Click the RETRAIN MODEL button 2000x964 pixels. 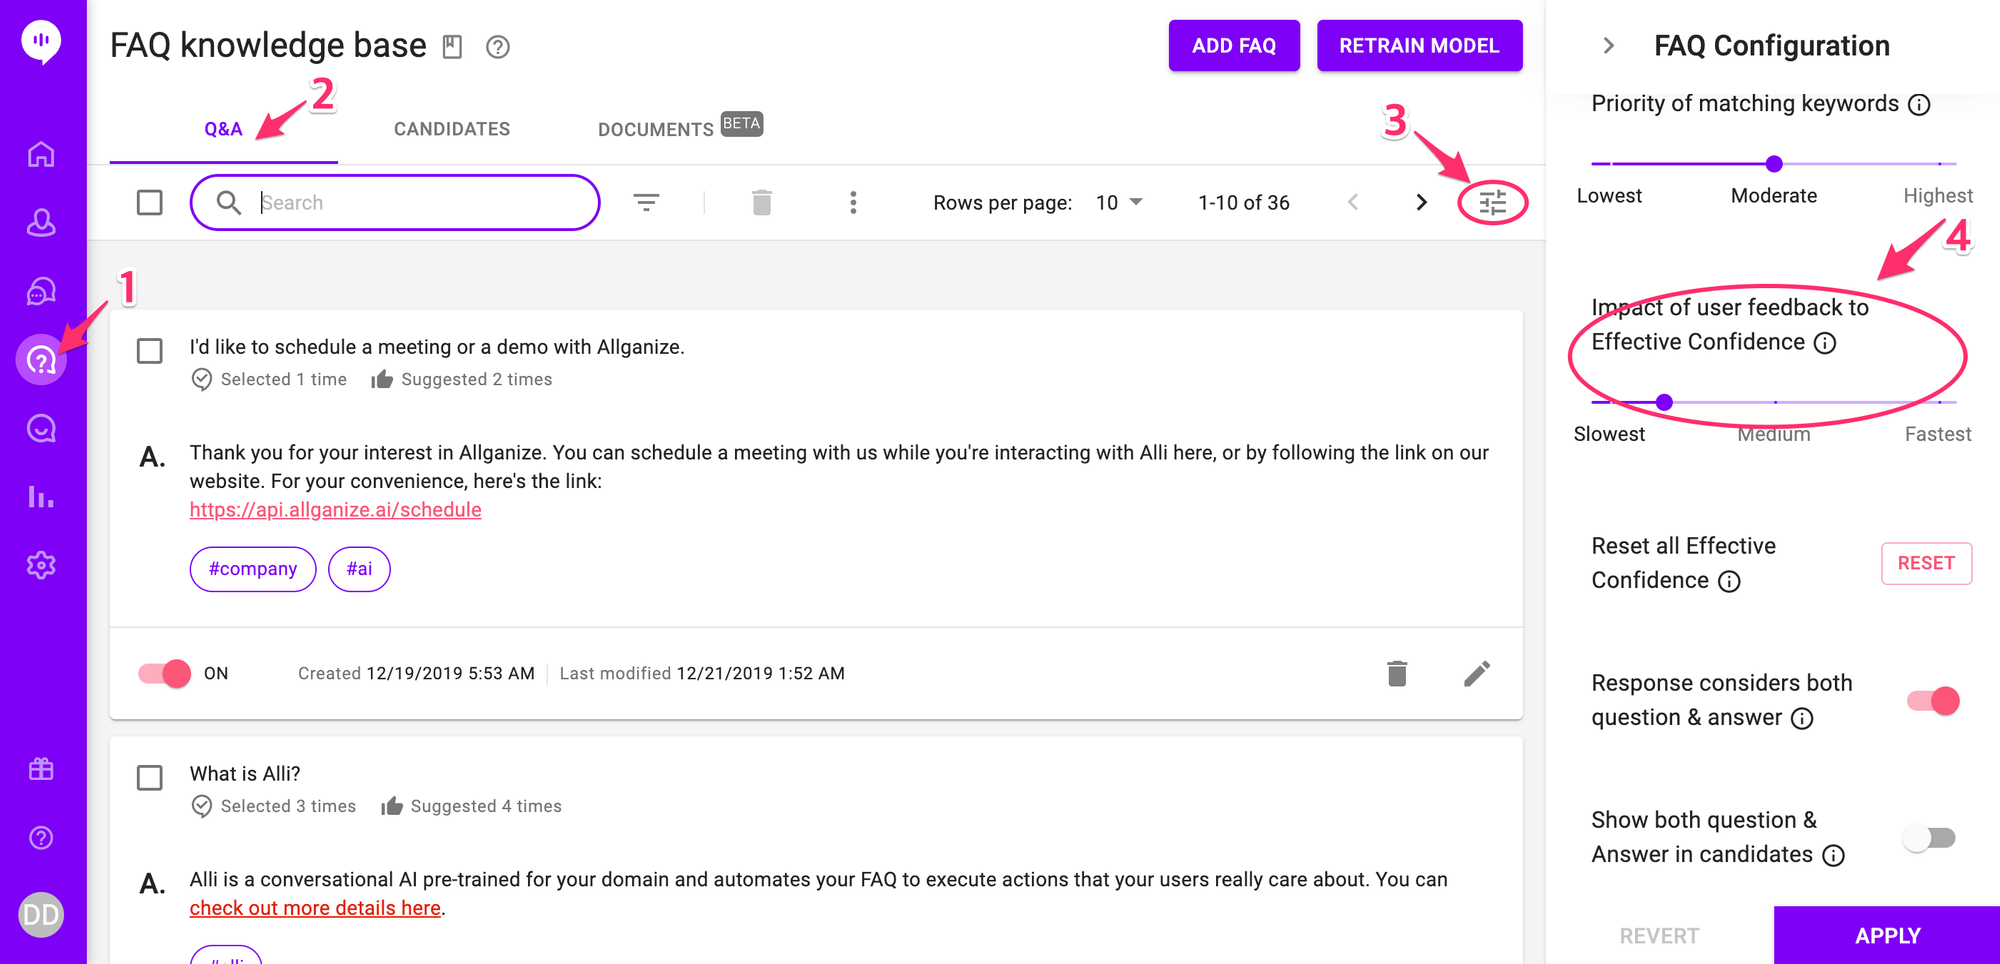coord(1419,46)
